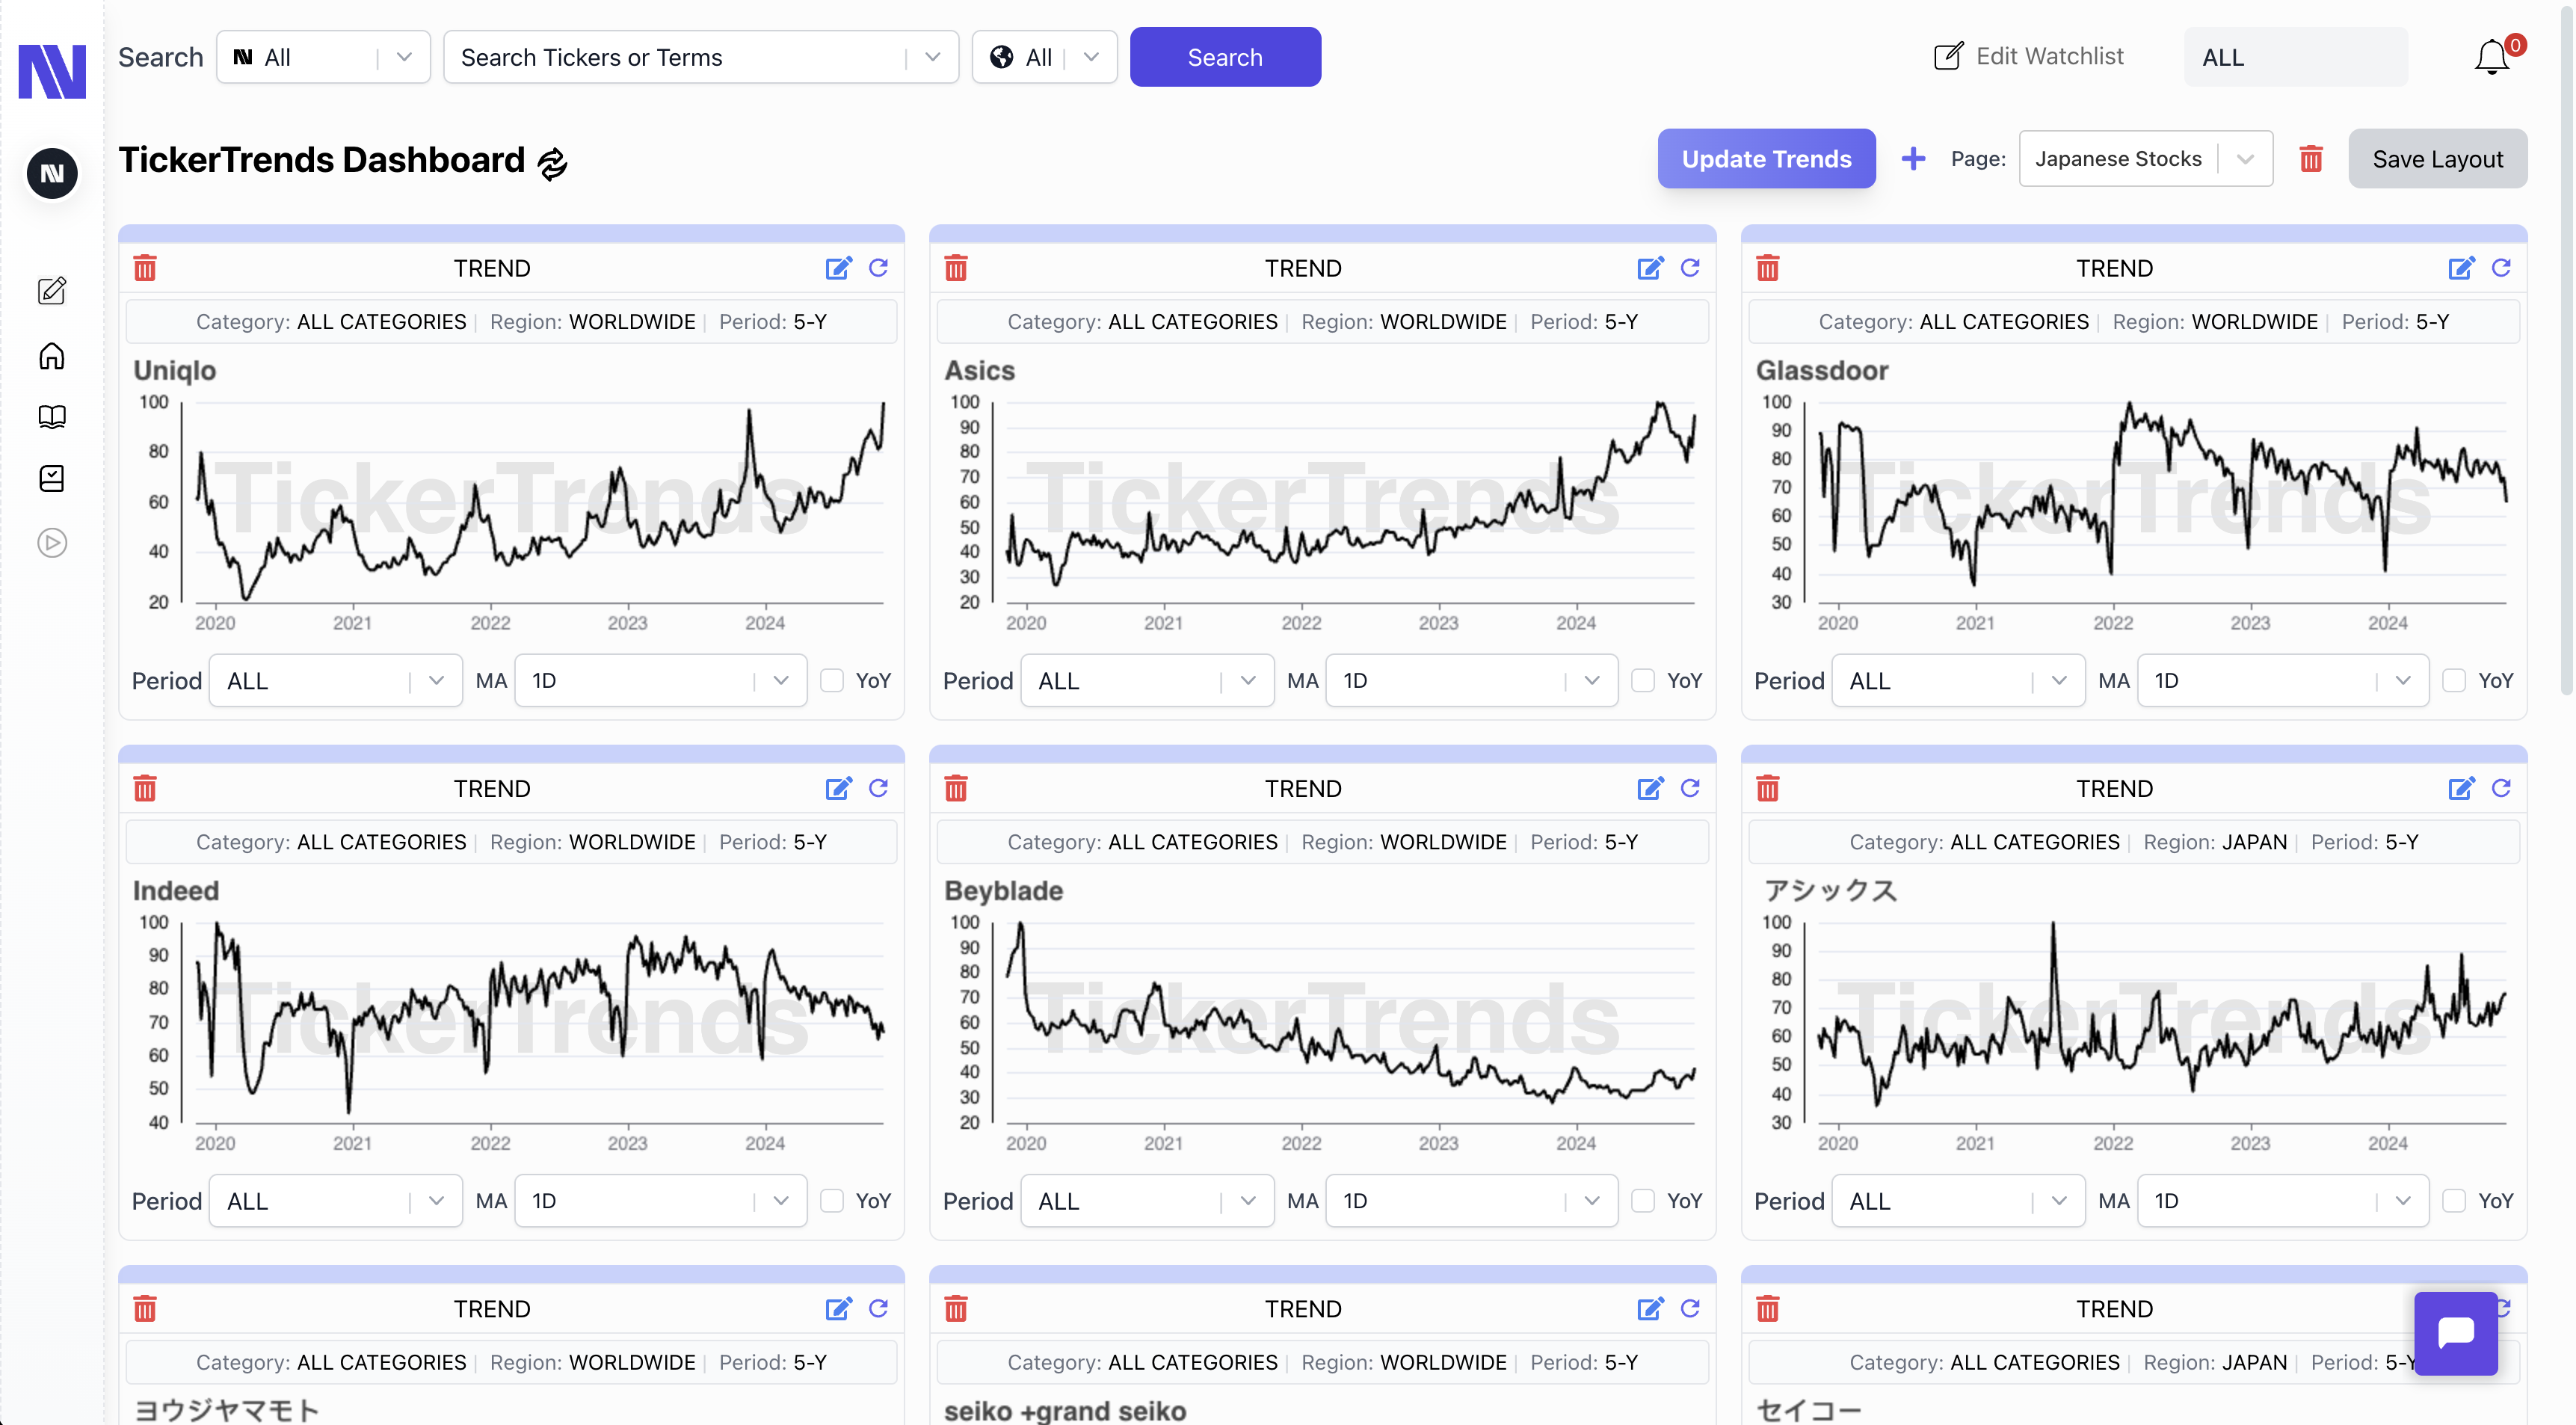Delete the セイコー trend card
Image resolution: width=2576 pixels, height=1425 pixels.
[1768, 1308]
